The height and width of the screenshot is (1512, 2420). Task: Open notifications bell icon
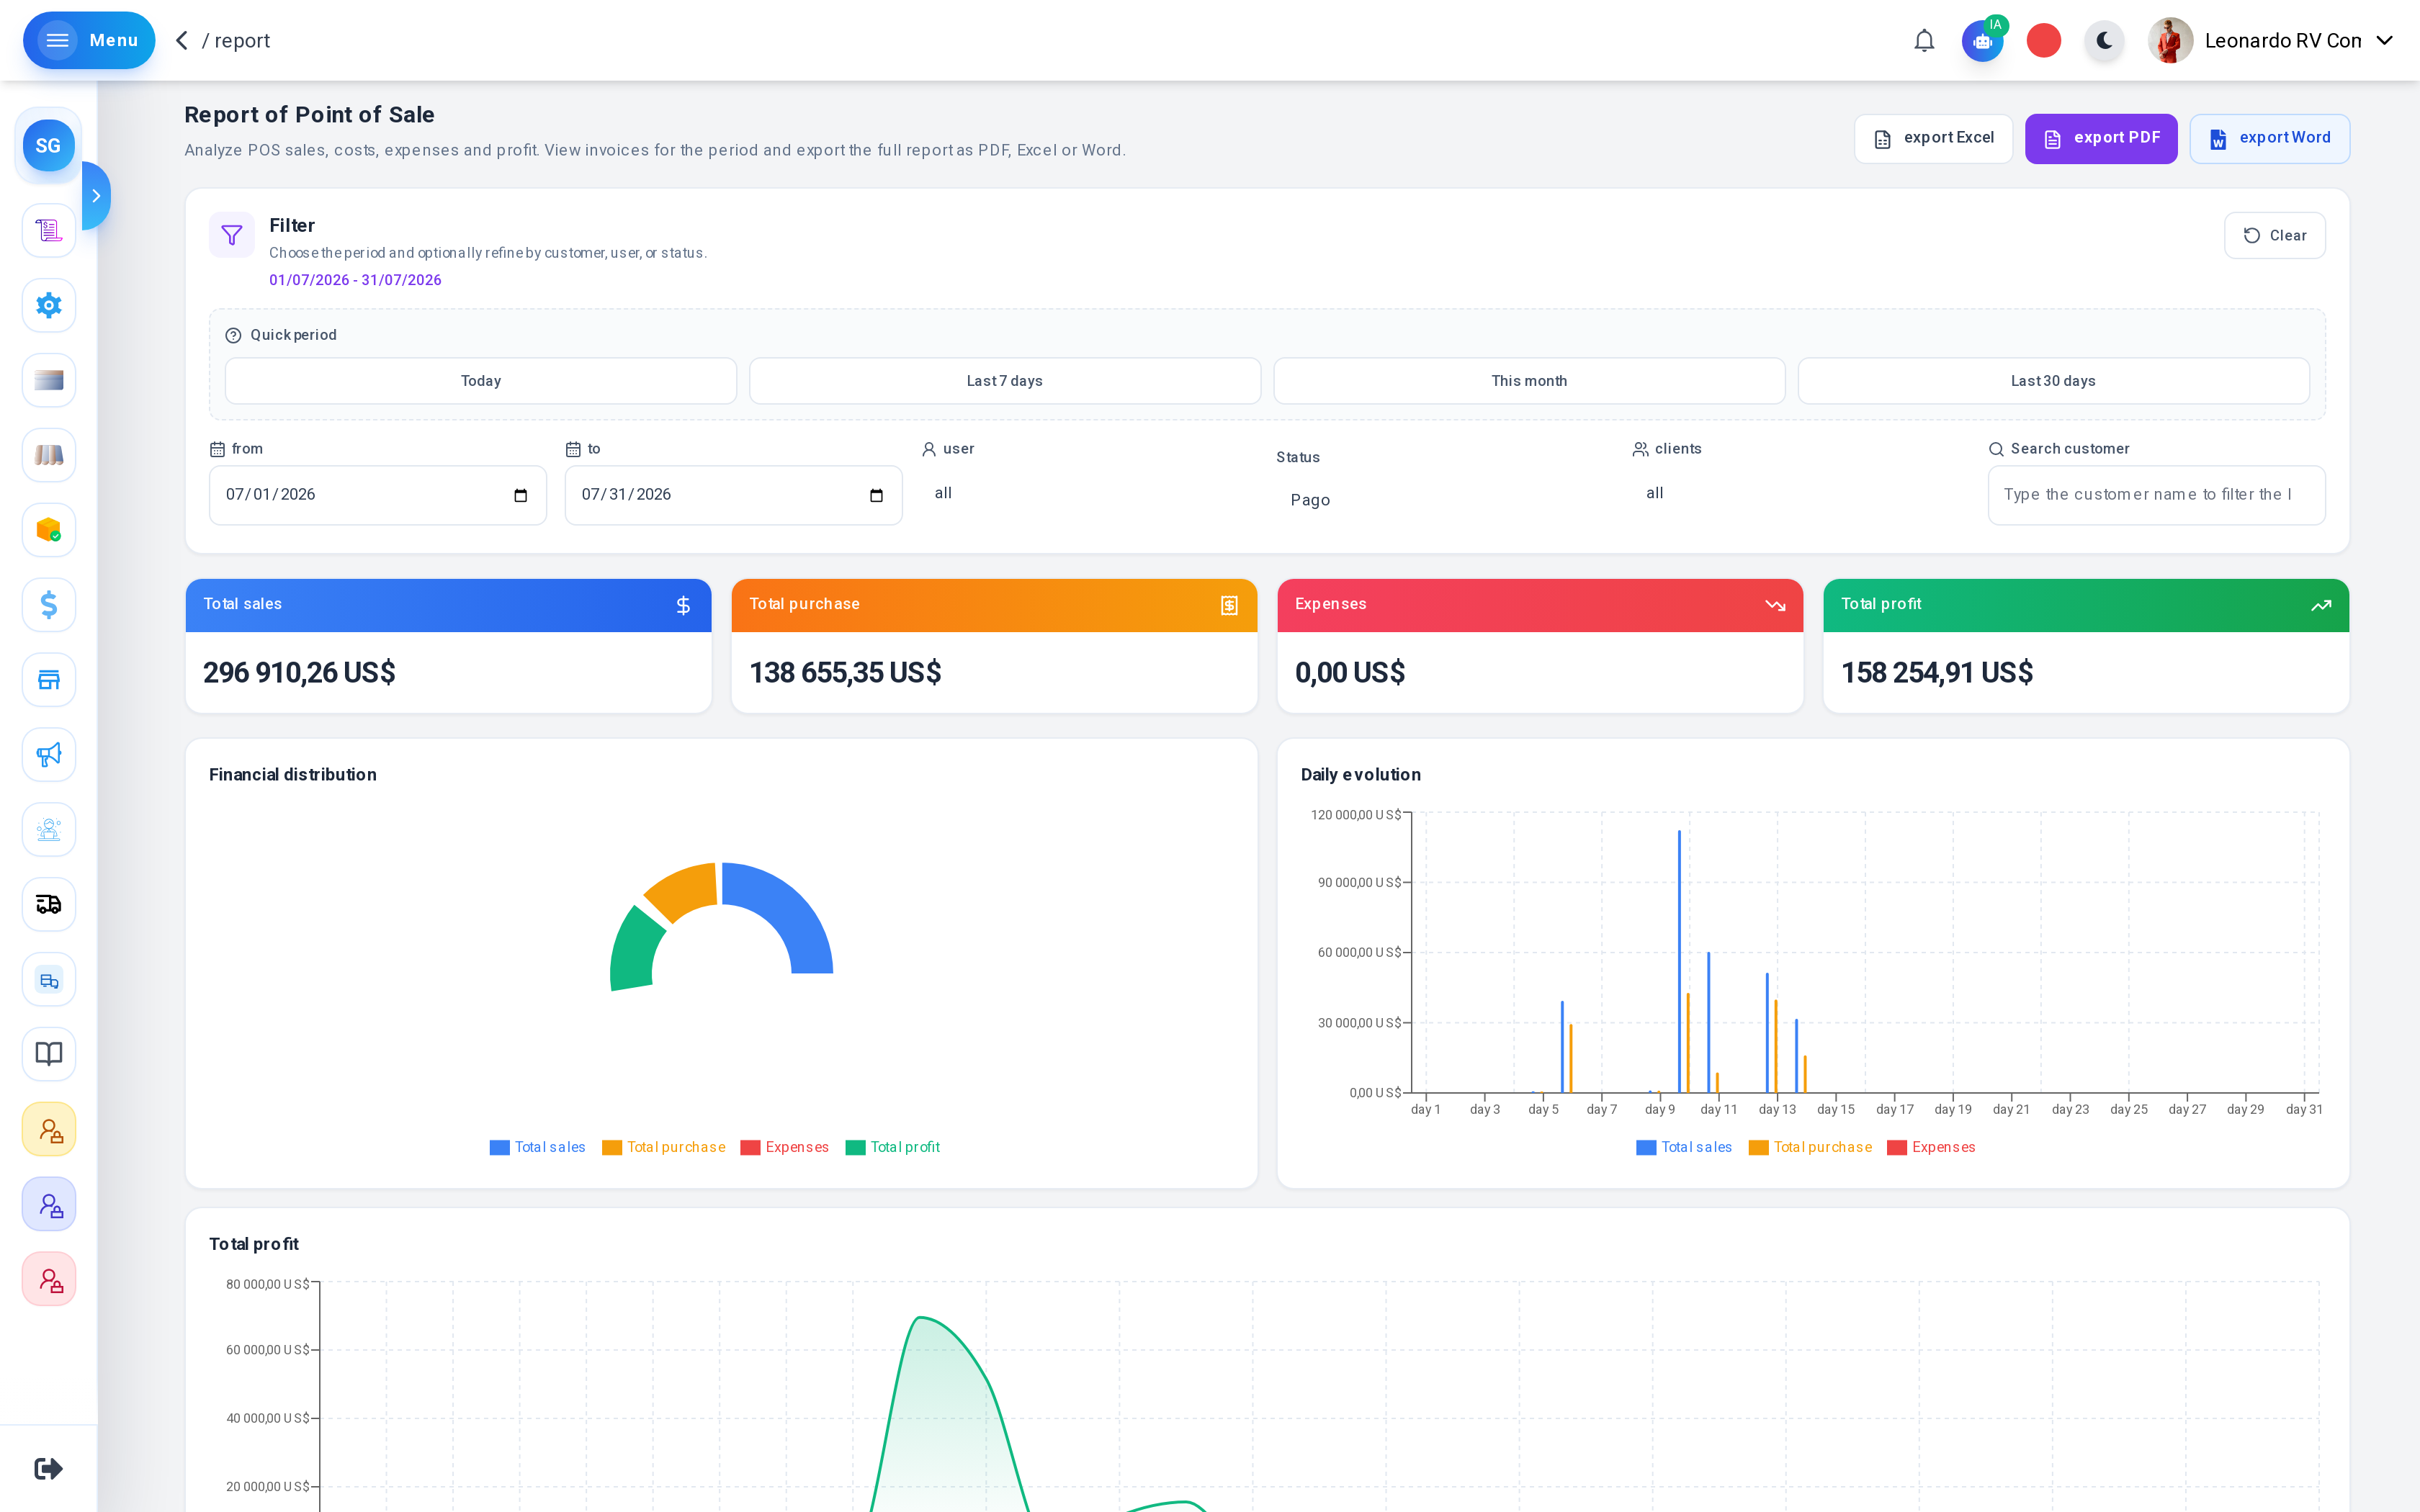(1924, 41)
